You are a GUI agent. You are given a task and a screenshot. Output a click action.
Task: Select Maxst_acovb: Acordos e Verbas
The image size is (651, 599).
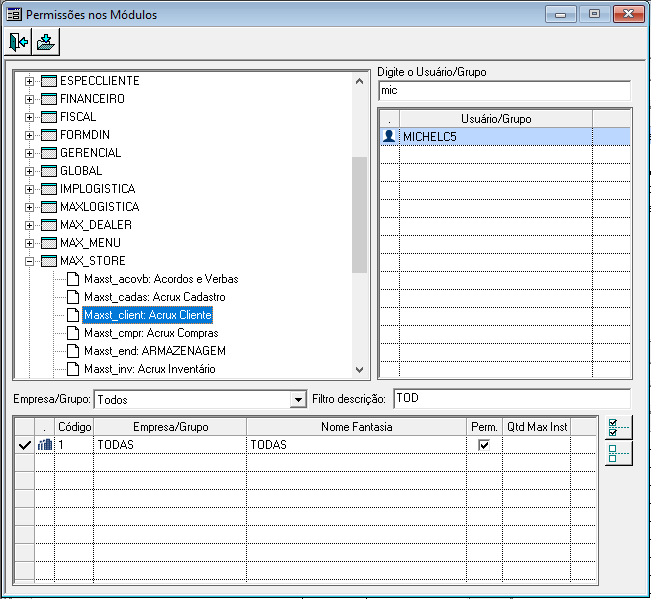(161, 279)
